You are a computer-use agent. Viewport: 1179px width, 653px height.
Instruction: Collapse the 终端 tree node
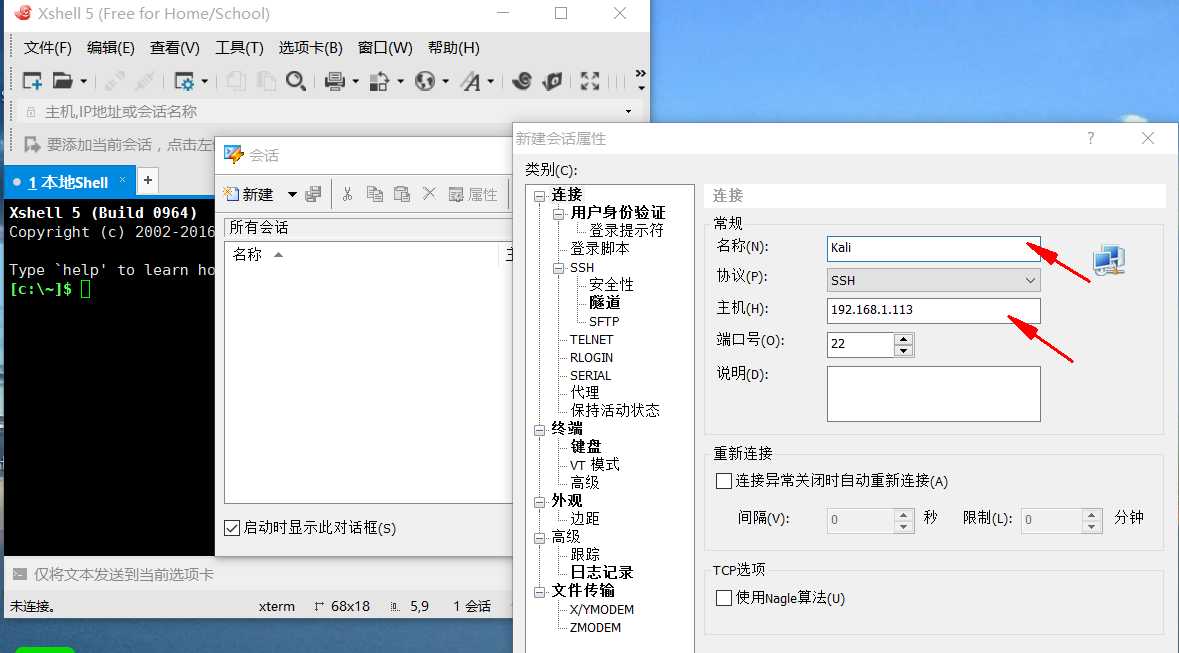pyautogui.click(x=539, y=430)
